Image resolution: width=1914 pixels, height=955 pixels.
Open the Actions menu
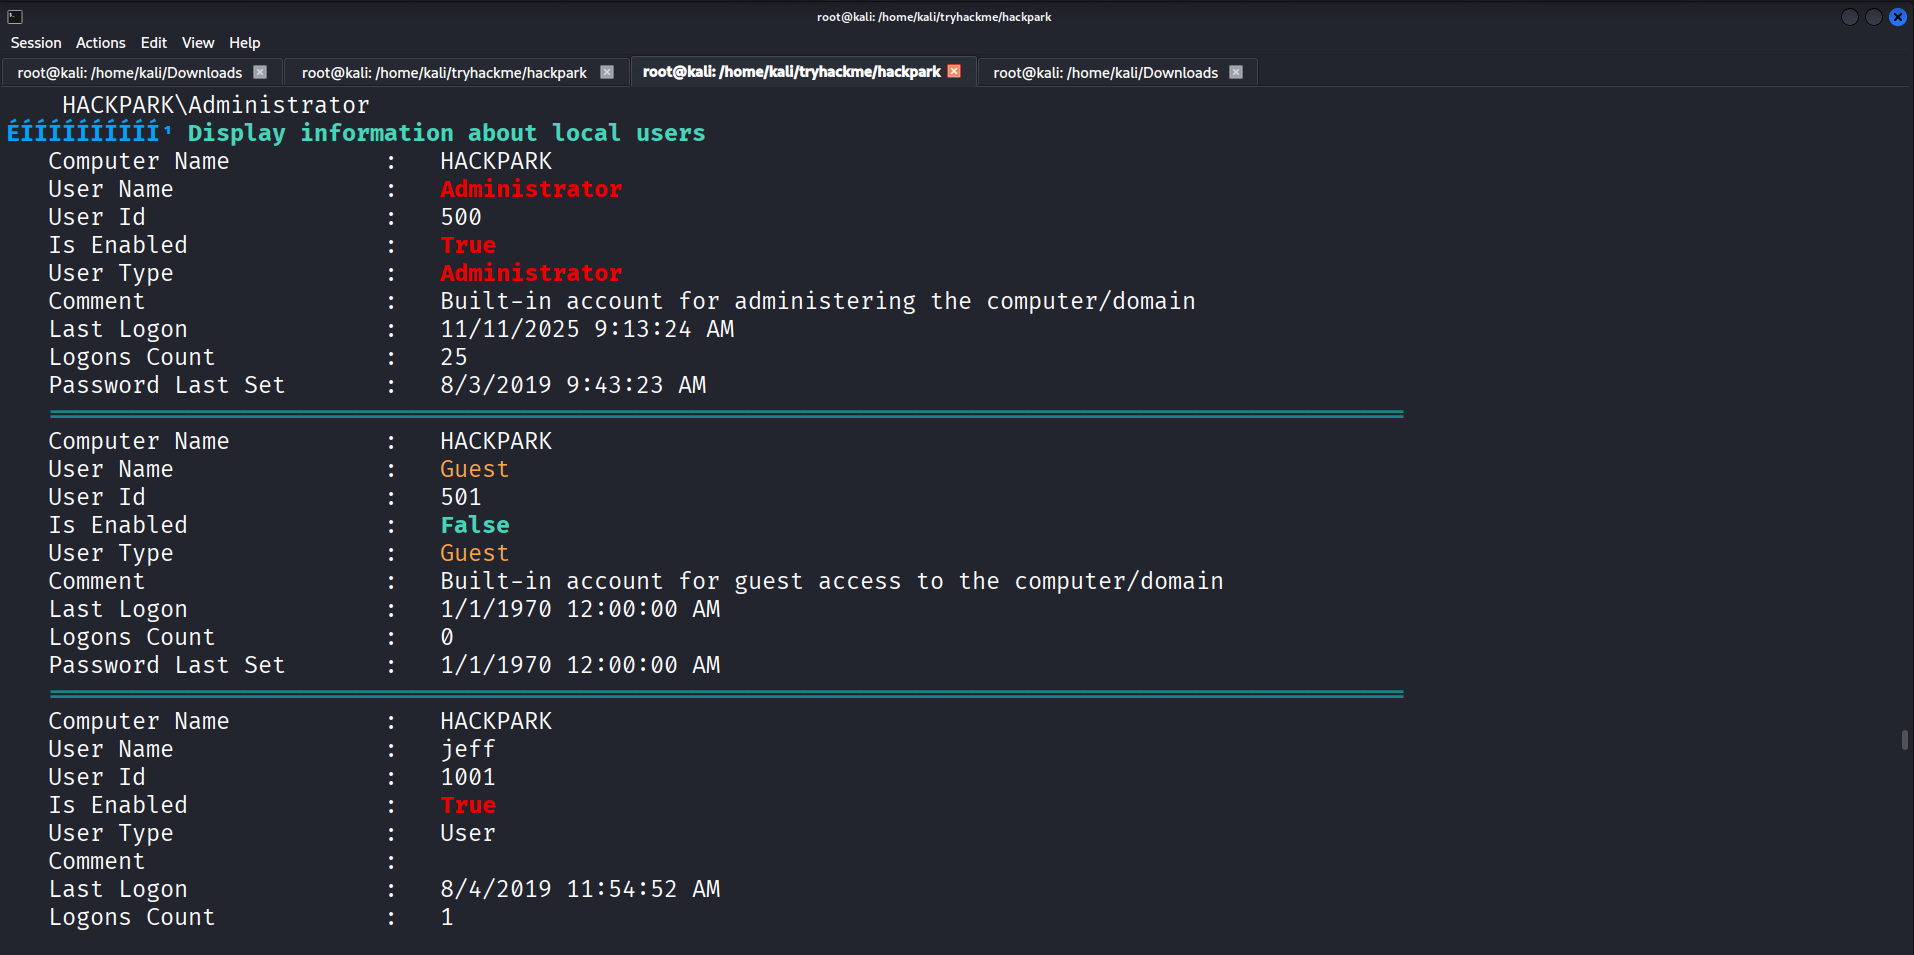point(101,43)
